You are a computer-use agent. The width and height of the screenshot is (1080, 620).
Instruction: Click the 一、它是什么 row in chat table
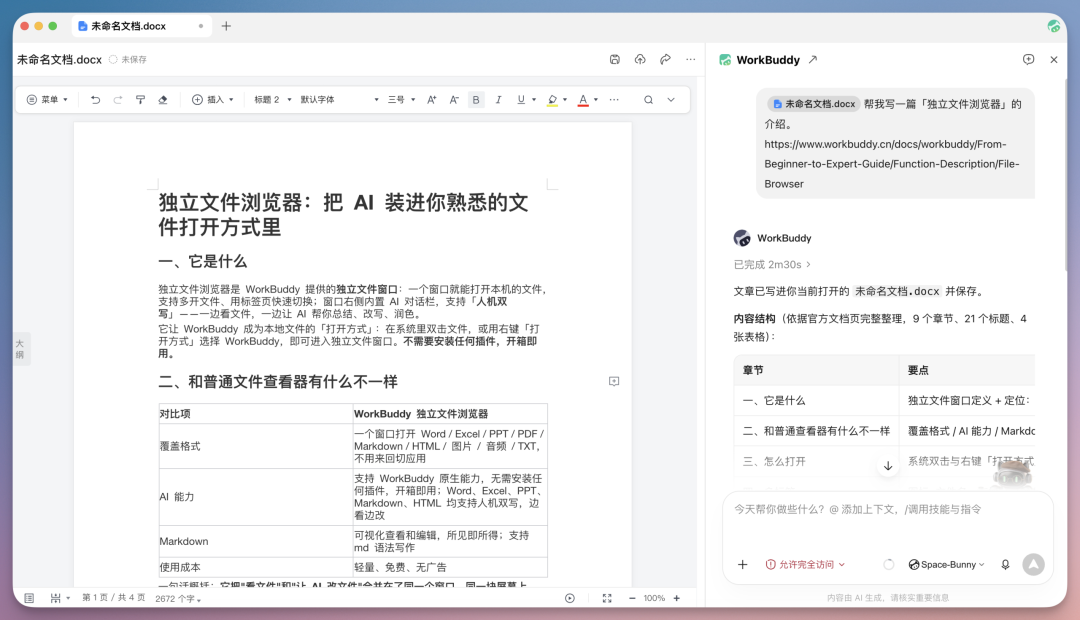pos(884,400)
